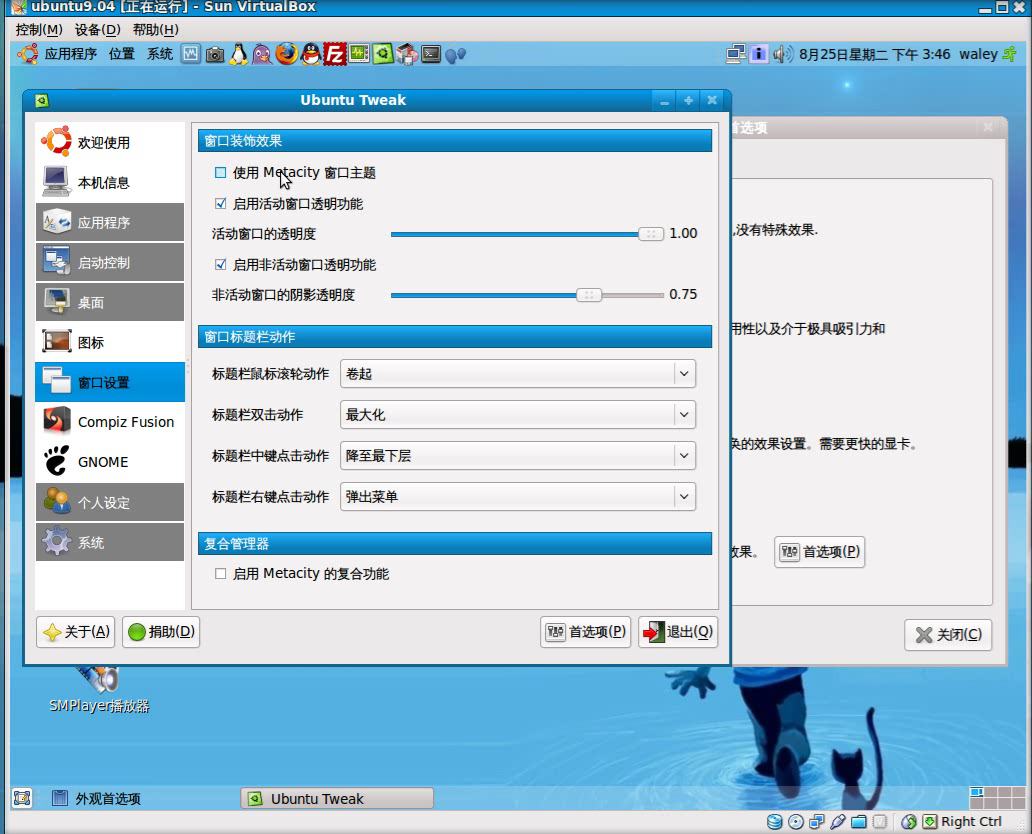
Task: Click the blue info tray icon
Action: 759,54
